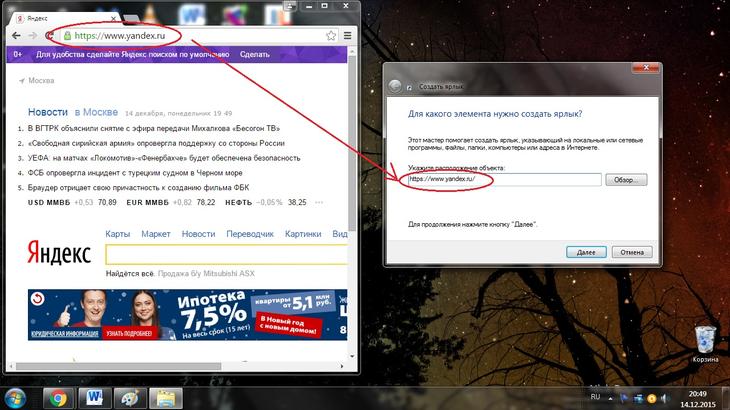The height and width of the screenshot is (410, 730).
Task: Click УЗНАТЬ ПОДРОБНЕЕ on the banner
Action: coord(129,333)
